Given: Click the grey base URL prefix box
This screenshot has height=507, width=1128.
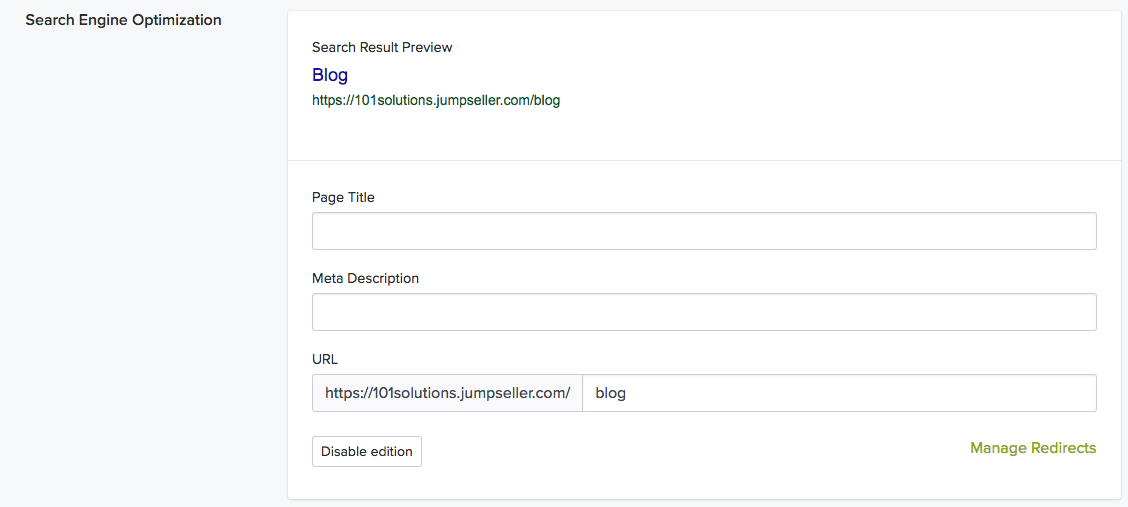Looking at the screenshot, I should point(447,393).
